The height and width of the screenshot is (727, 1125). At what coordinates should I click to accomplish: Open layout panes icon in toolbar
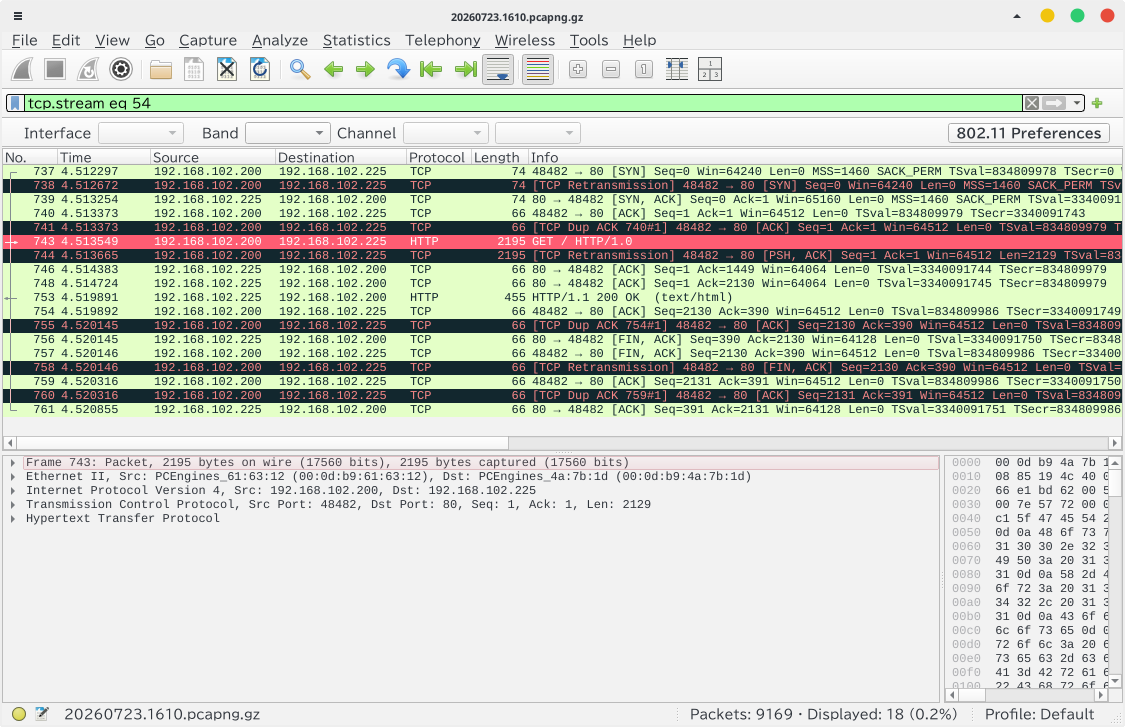coord(710,70)
